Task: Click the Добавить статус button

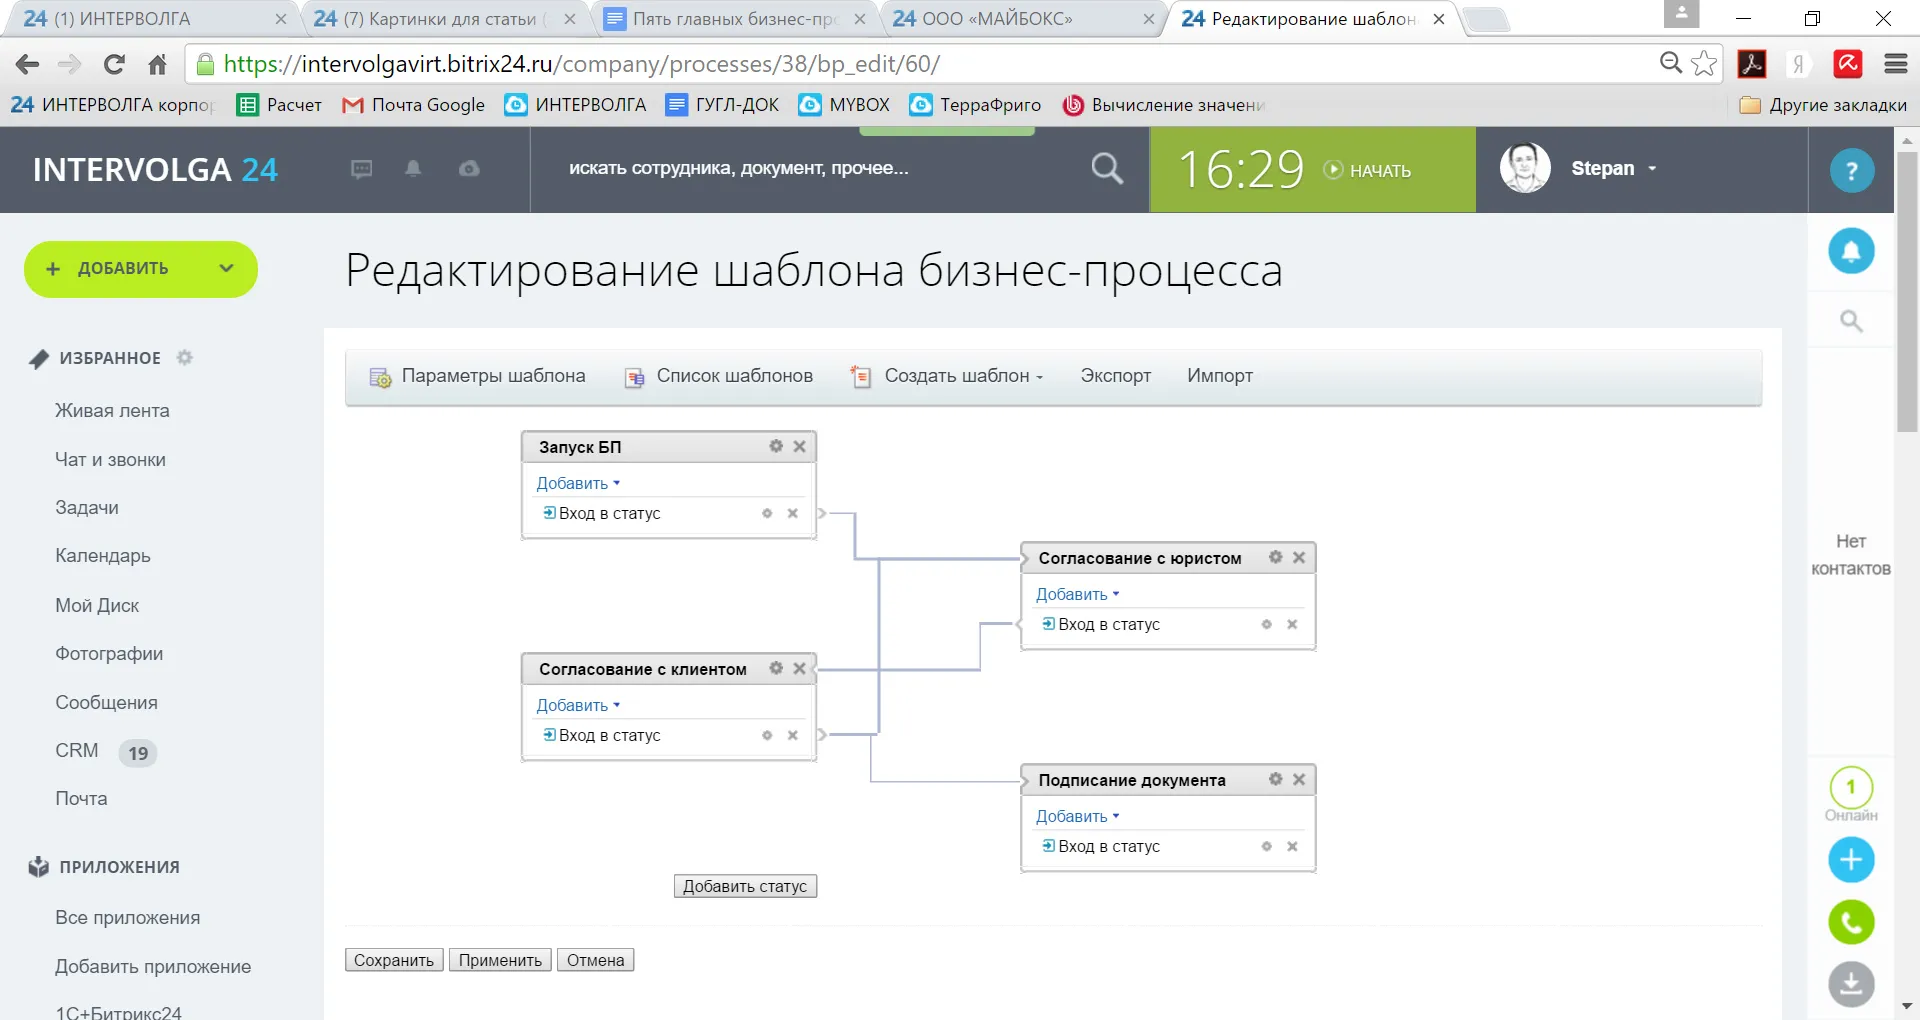Action: coord(744,886)
